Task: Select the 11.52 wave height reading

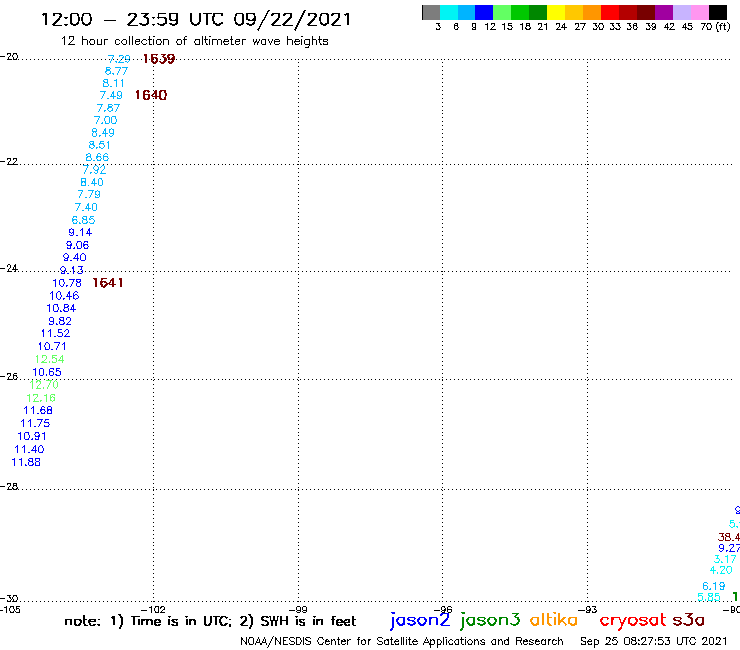Action: pos(55,333)
